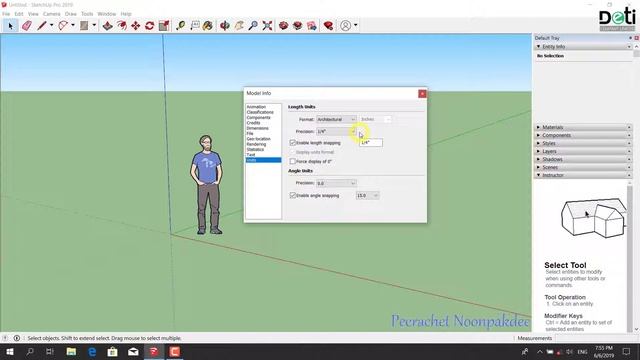640x360 pixels.
Task: Choose the Arc drawing tool
Action: coord(63,26)
